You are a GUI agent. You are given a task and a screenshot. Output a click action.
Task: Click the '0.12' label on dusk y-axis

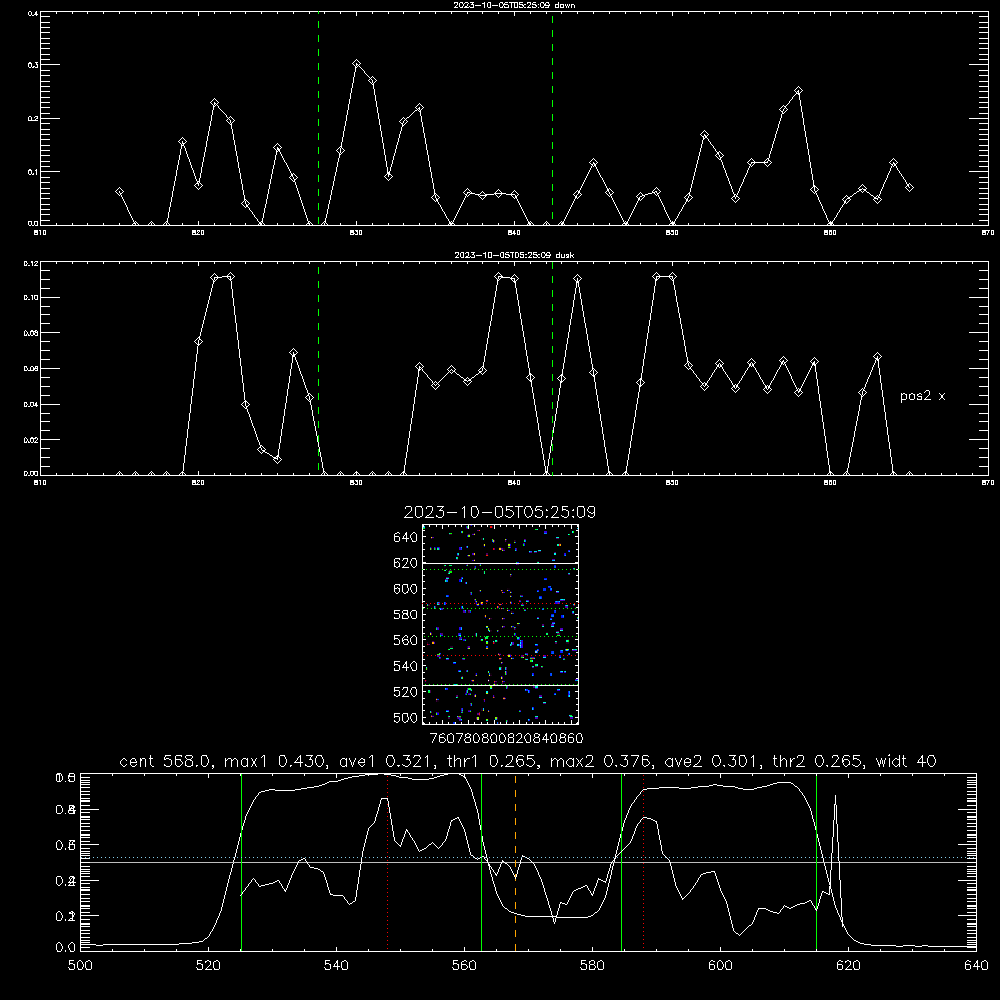click(x=31, y=263)
